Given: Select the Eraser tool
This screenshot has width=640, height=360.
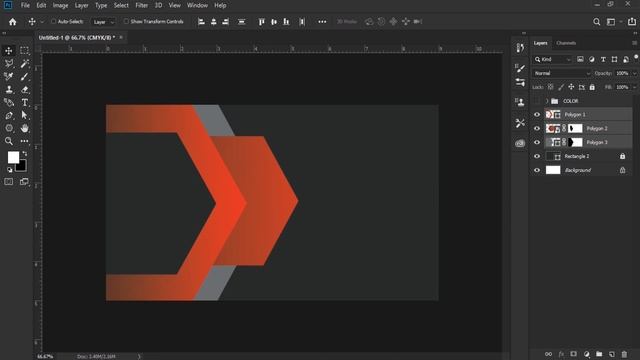Looking at the screenshot, I should [x=24, y=89].
